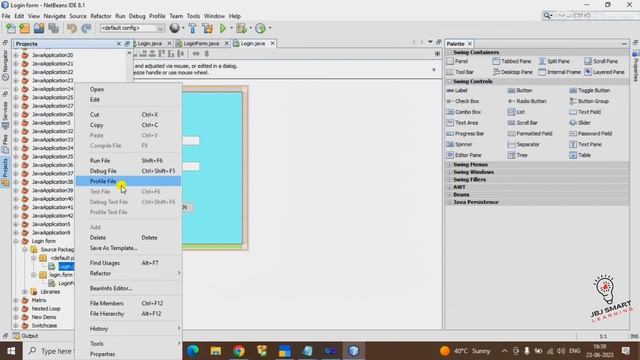Click the Open Project toolbar icon
640x360 pixels.
(39, 28)
